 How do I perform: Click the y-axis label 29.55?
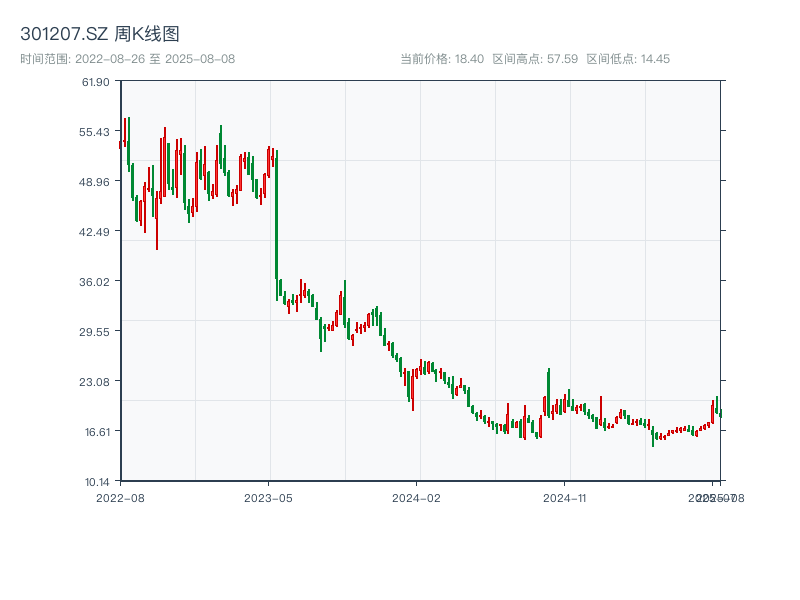click(x=94, y=332)
